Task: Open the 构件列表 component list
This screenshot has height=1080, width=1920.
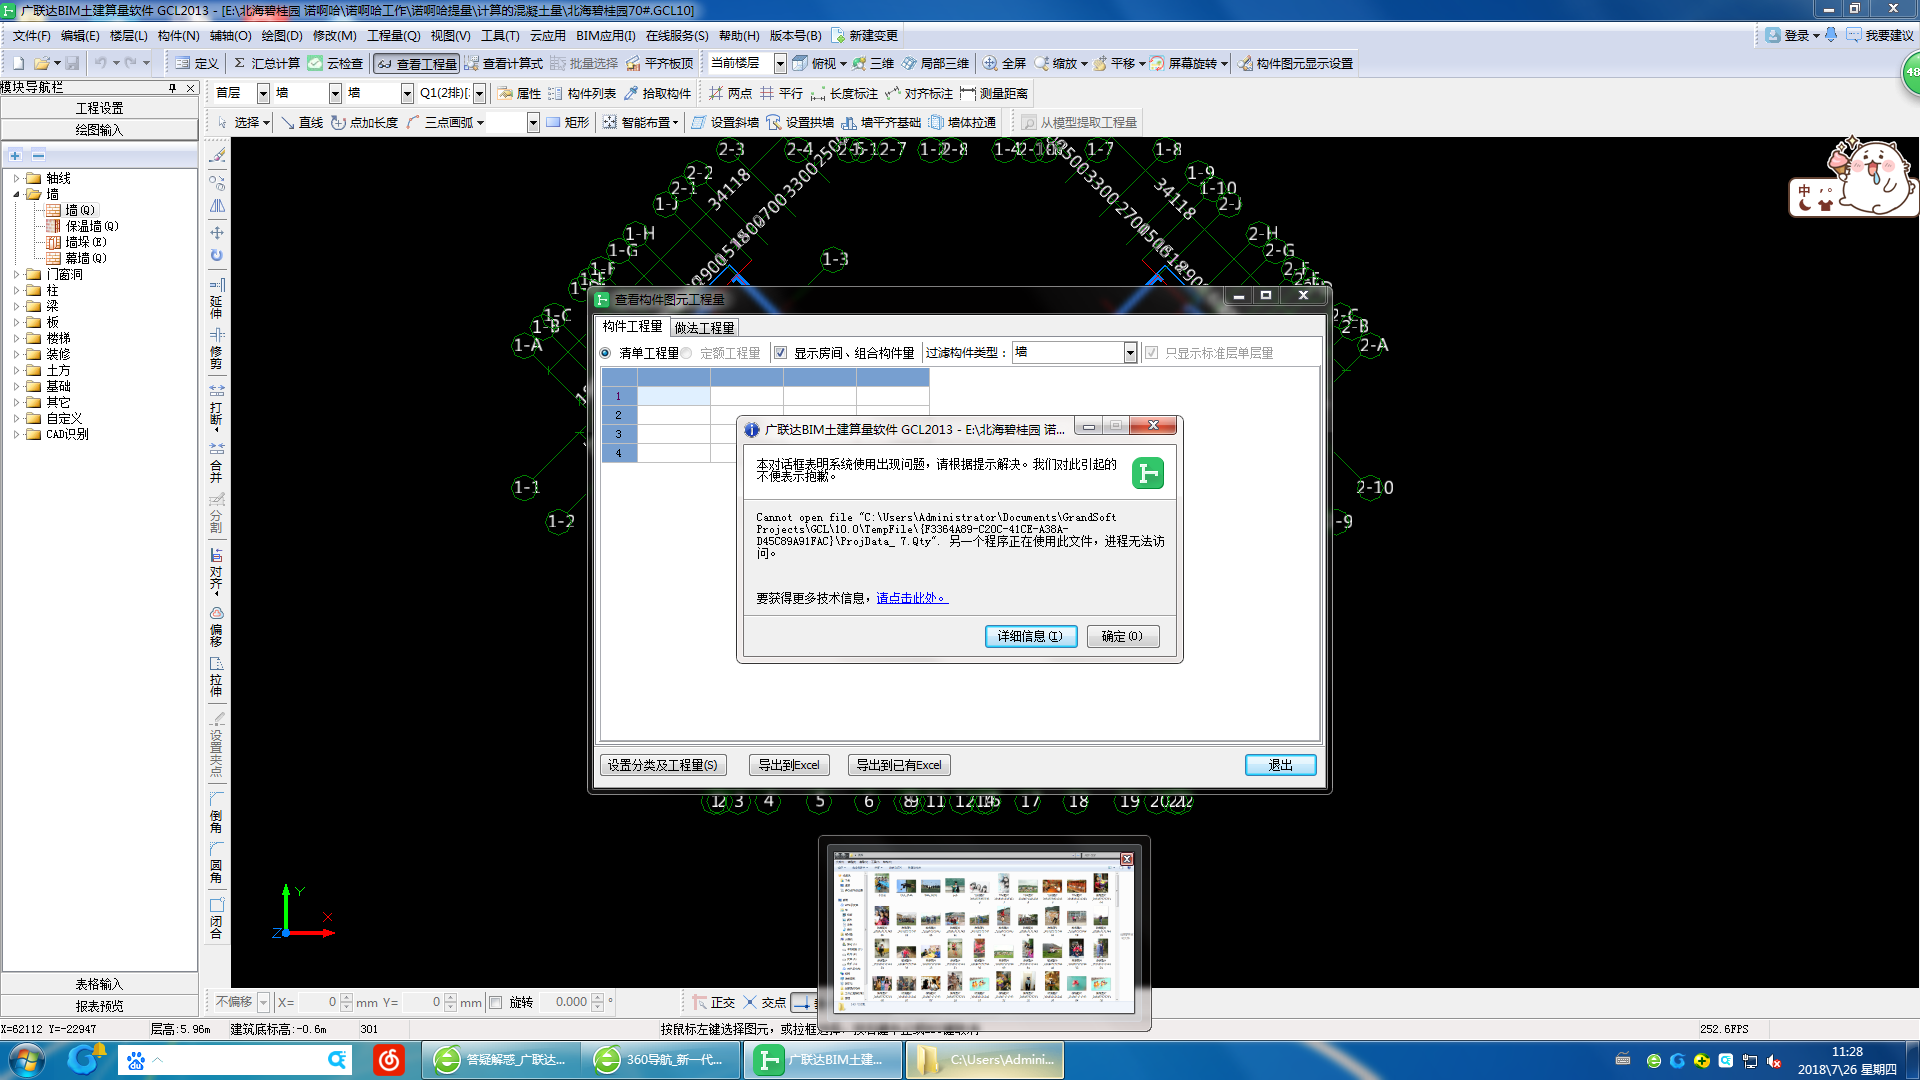Action: click(582, 93)
